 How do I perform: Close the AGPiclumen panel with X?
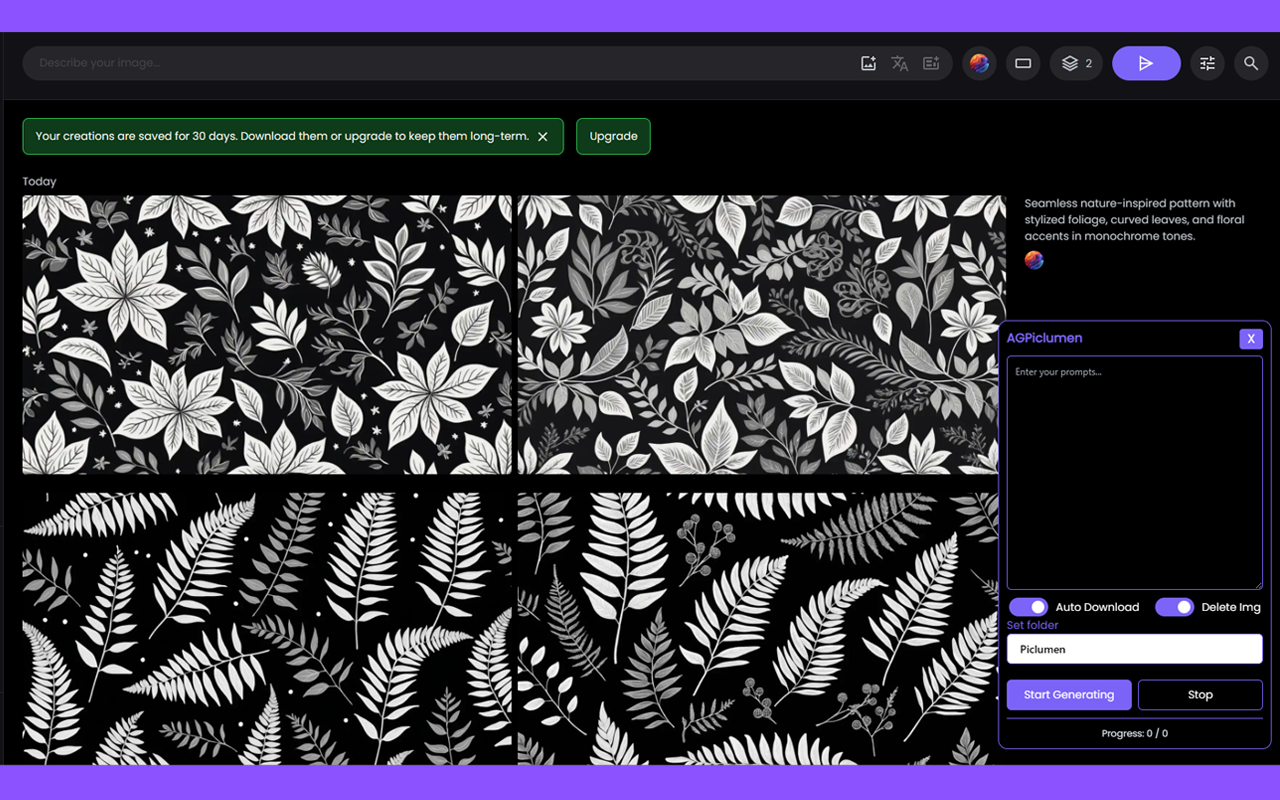point(1250,338)
